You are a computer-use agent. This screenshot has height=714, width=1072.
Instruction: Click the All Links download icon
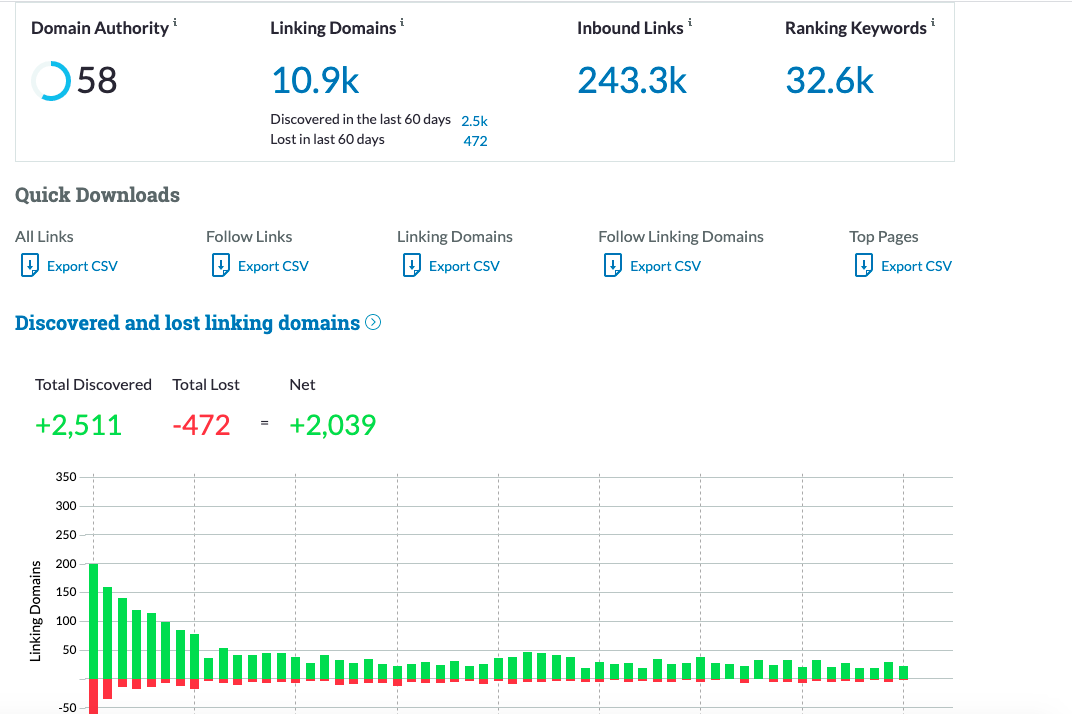pos(29,266)
